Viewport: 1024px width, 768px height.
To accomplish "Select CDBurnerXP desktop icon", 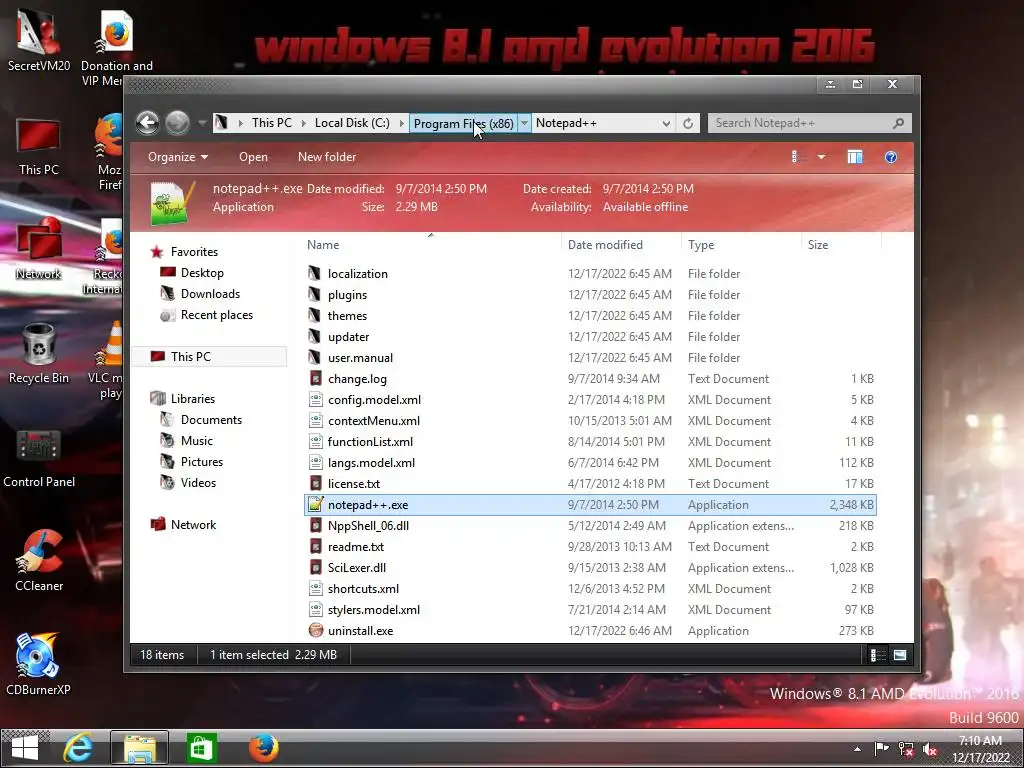I will coord(39,664).
